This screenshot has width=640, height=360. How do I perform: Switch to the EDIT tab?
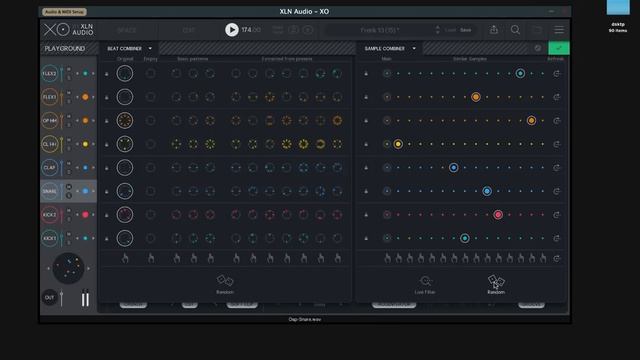click(x=189, y=30)
